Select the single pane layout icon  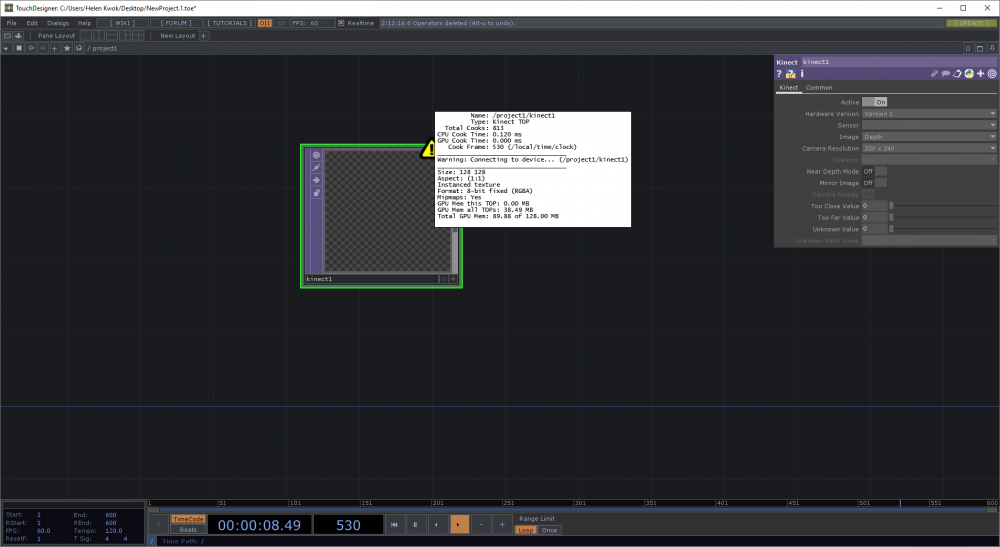[85, 36]
